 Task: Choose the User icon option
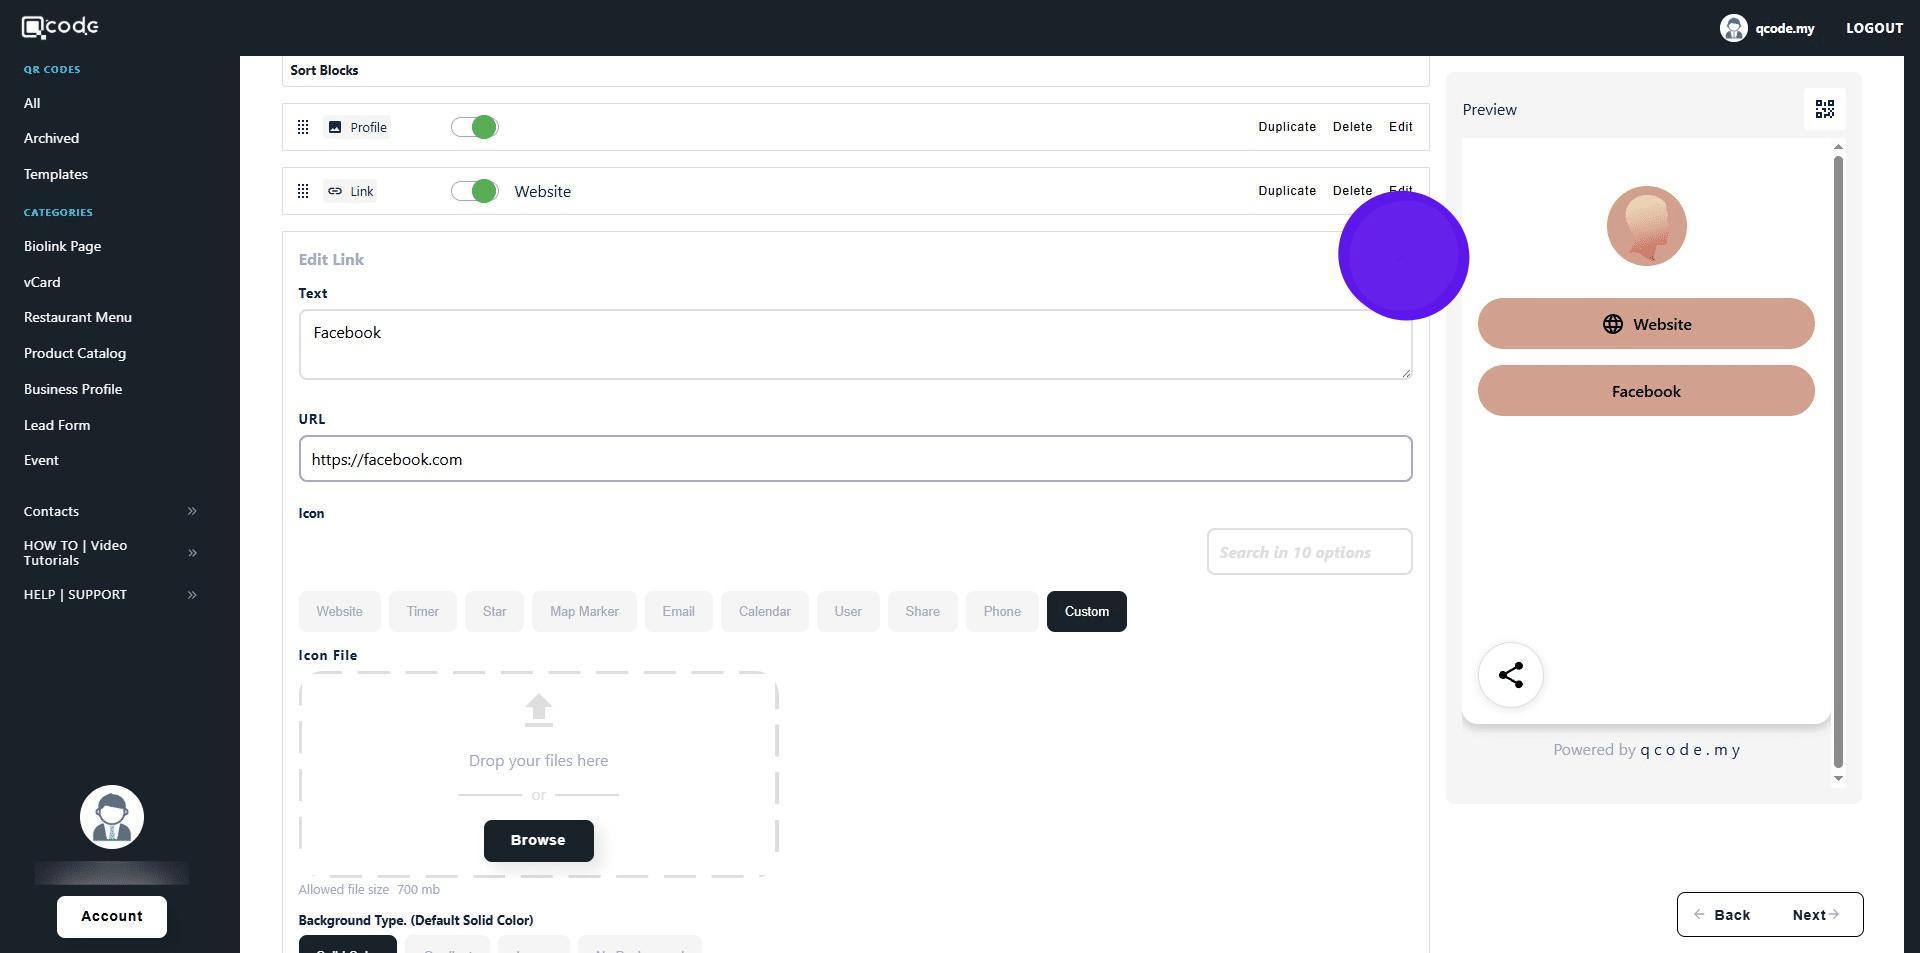(848, 612)
